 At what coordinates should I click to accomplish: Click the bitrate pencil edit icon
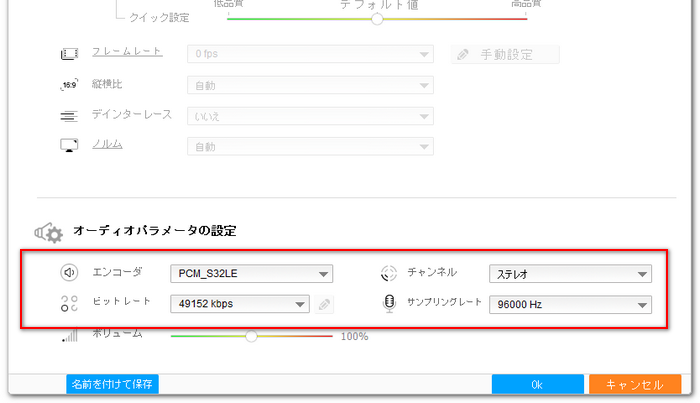point(324,305)
